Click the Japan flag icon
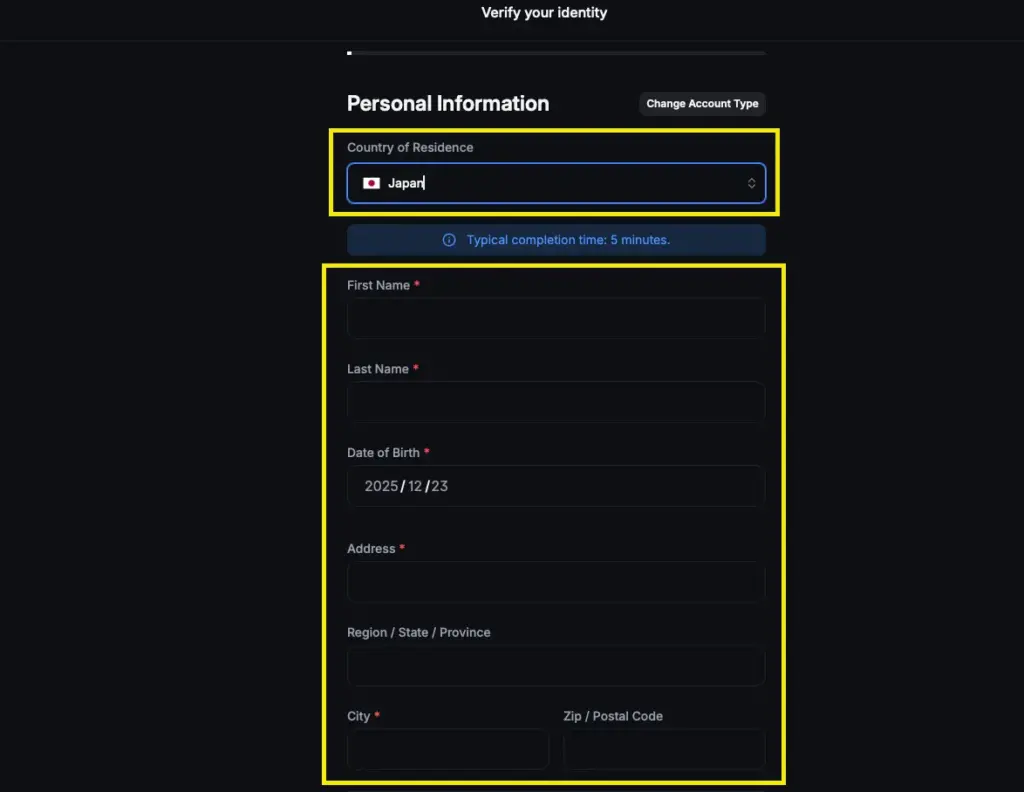The width and height of the screenshot is (1024, 792). (371, 183)
